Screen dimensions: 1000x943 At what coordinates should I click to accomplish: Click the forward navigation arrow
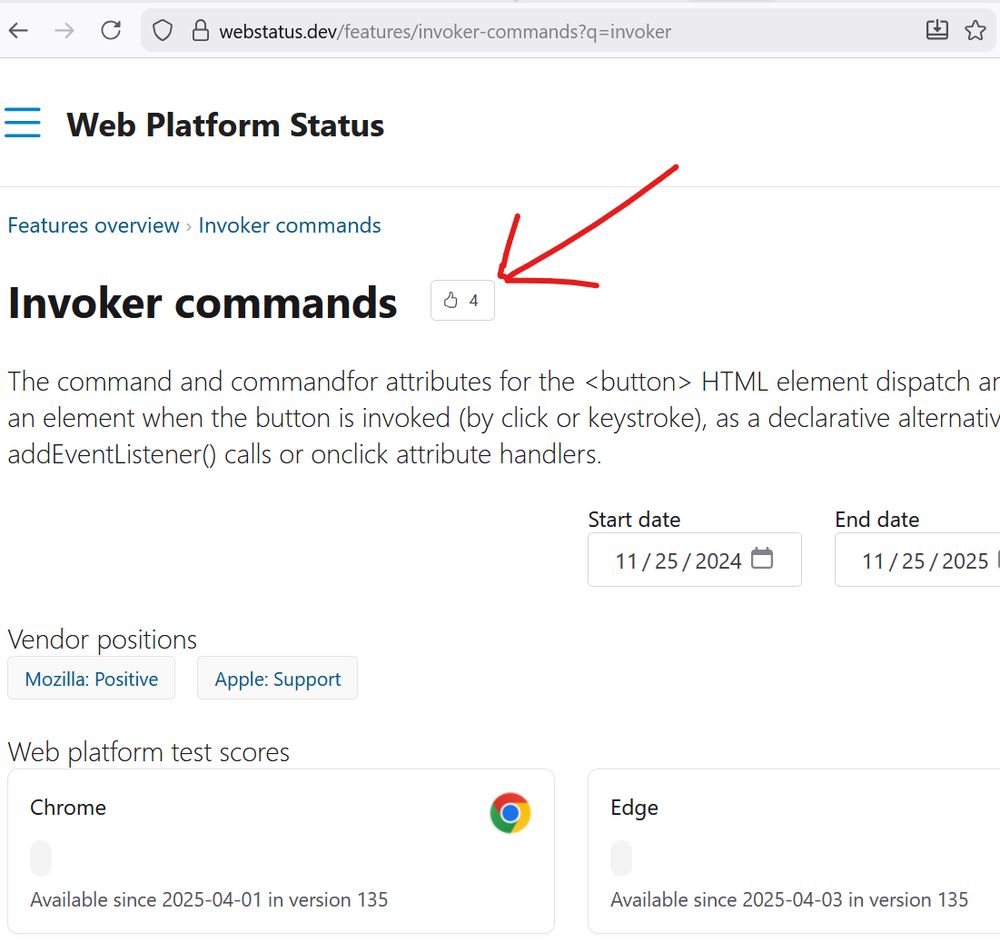[64, 30]
